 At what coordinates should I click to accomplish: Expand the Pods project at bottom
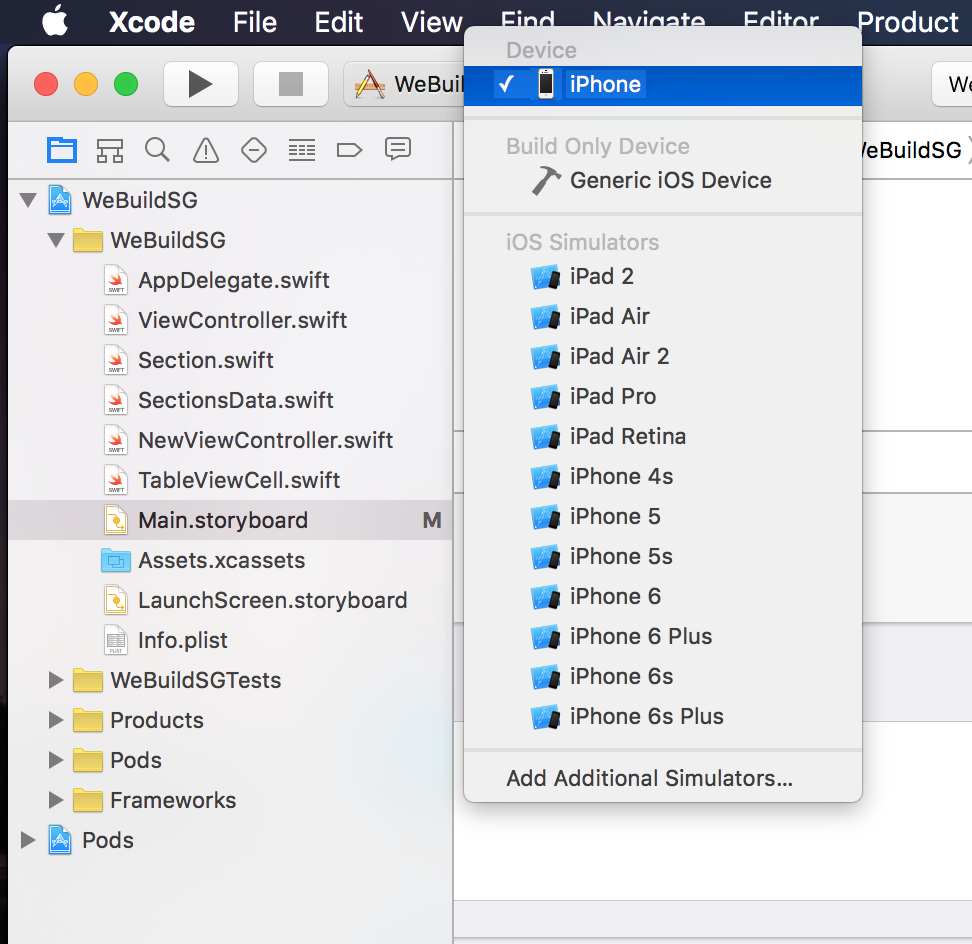pyautogui.click(x=28, y=840)
